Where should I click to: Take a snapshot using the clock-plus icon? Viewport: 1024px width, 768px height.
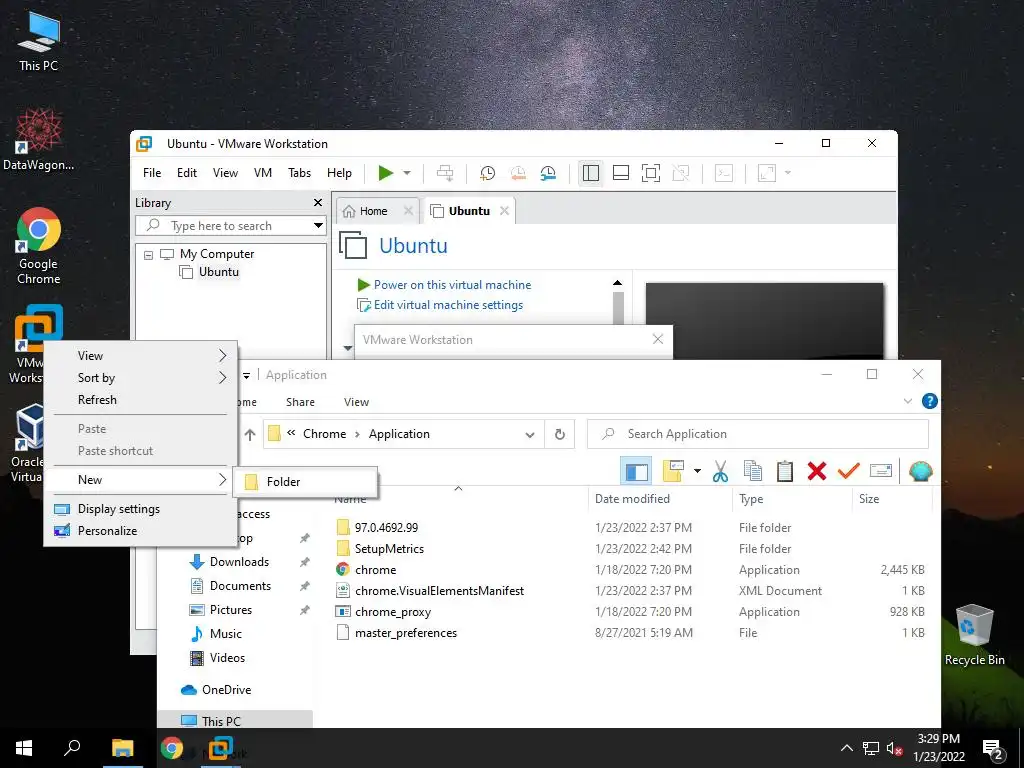coord(487,173)
